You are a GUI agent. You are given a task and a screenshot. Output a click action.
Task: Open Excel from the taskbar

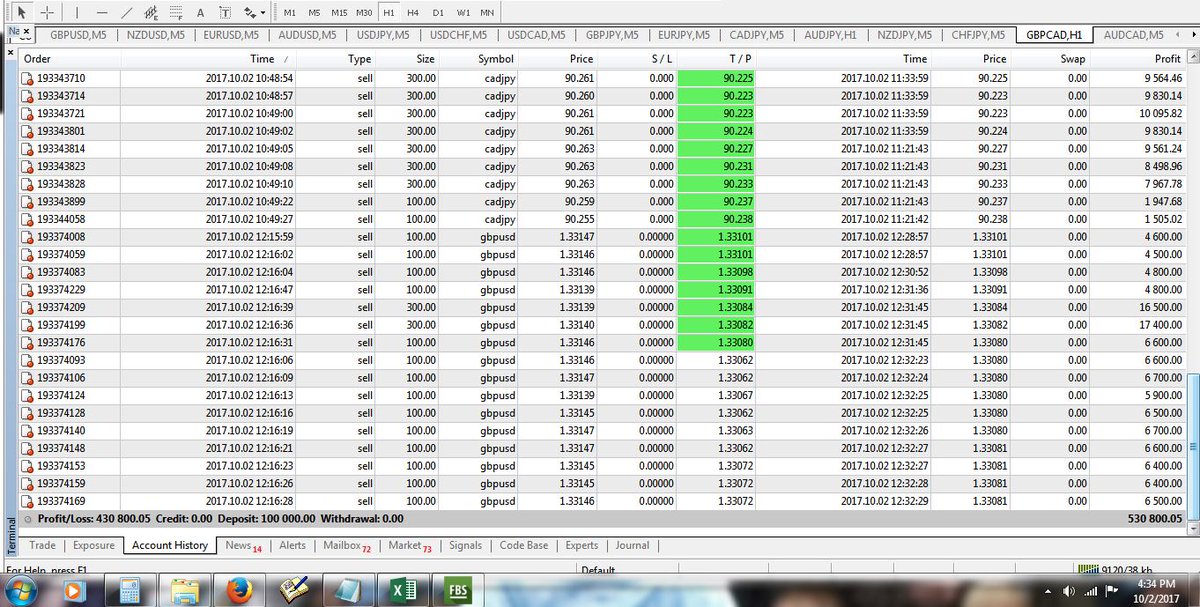[404, 591]
